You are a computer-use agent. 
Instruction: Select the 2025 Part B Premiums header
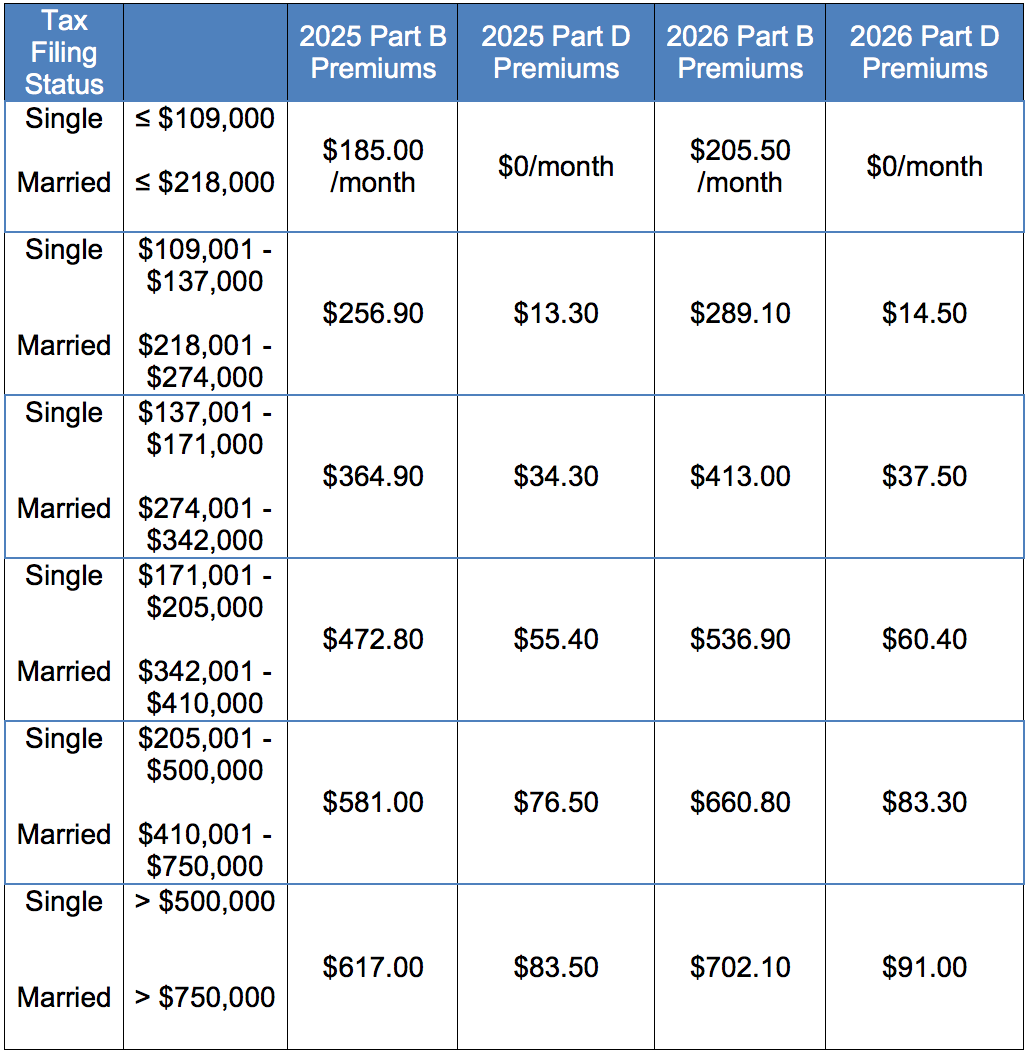click(x=372, y=52)
